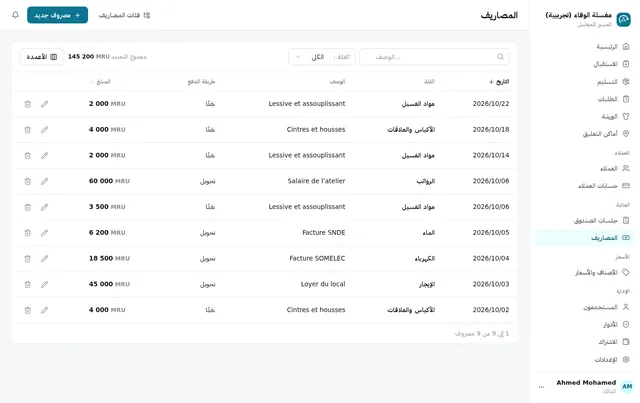
Task: Open 'التسليم' delivery in sidebar
Action: tap(584, 82)
